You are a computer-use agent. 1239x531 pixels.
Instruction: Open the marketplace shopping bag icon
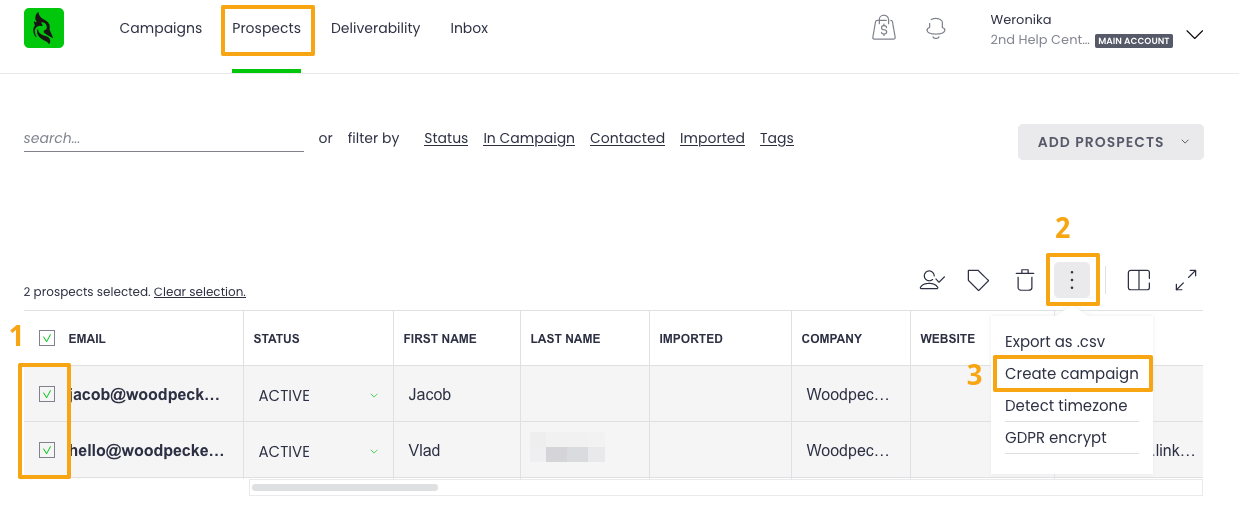[883, 29]
